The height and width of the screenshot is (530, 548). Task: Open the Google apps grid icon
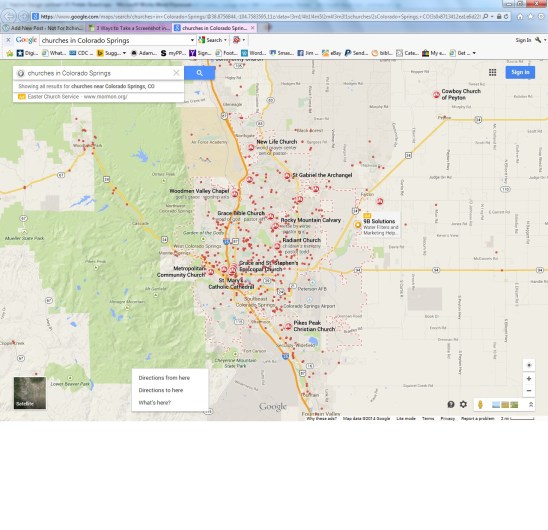tap(492, 72)
